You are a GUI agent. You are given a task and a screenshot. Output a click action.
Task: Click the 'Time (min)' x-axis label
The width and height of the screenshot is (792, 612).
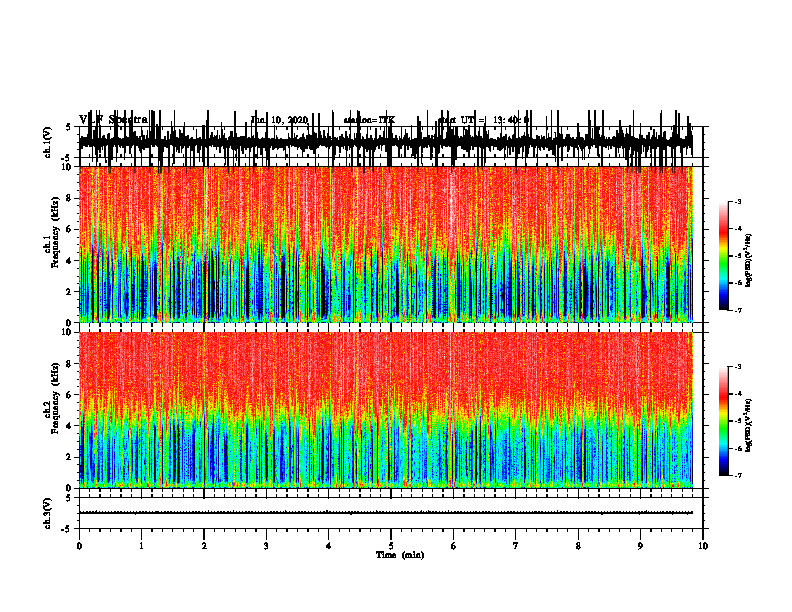click(x=400, y=555)
